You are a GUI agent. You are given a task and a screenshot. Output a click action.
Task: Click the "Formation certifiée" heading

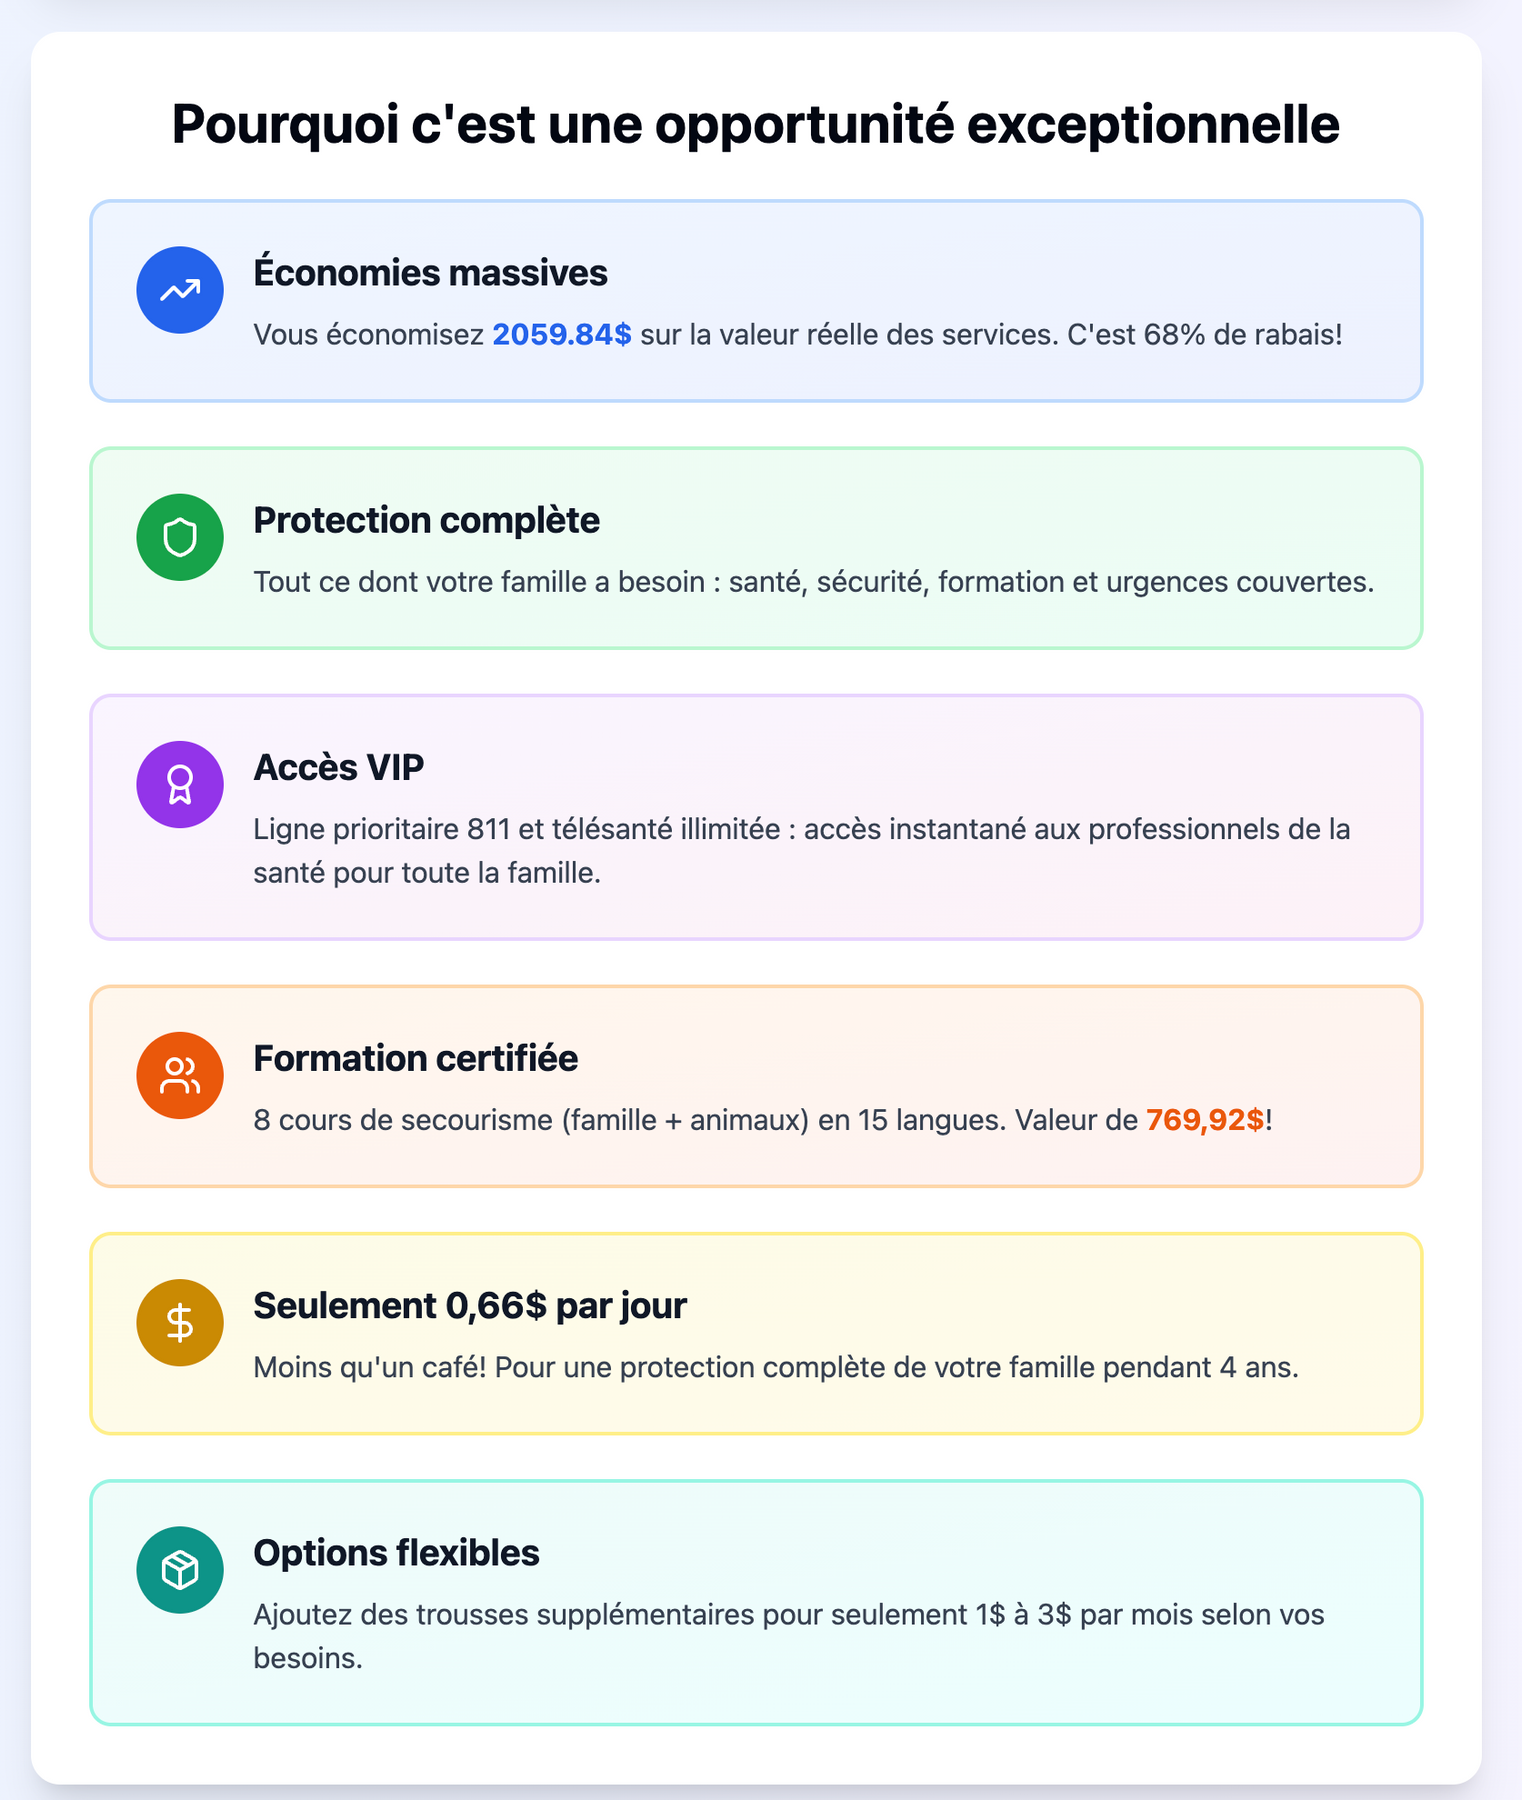(415, 1058)
